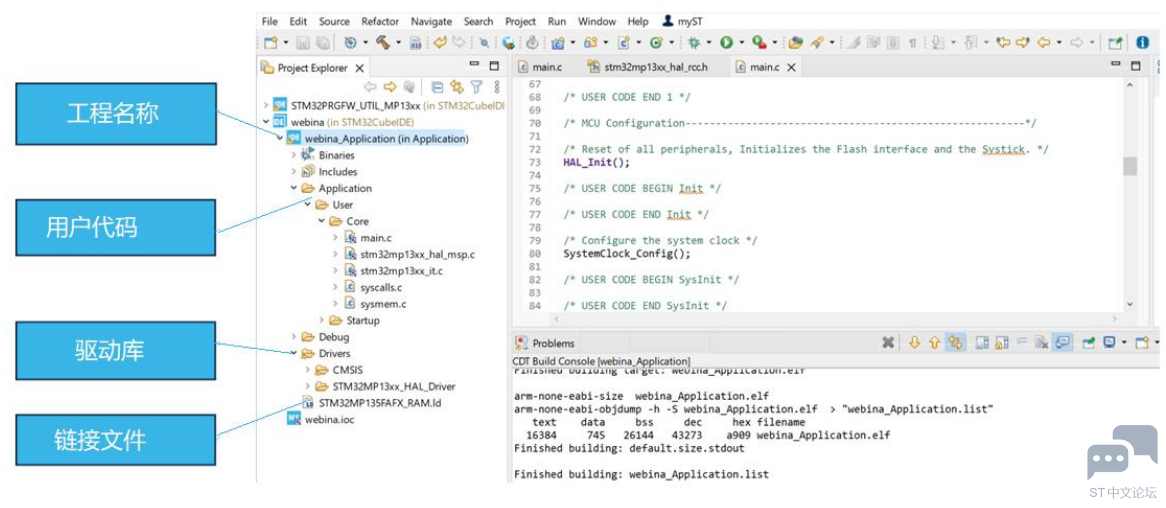
Task: Expand the Startup folder arrow
Action: 321,321
